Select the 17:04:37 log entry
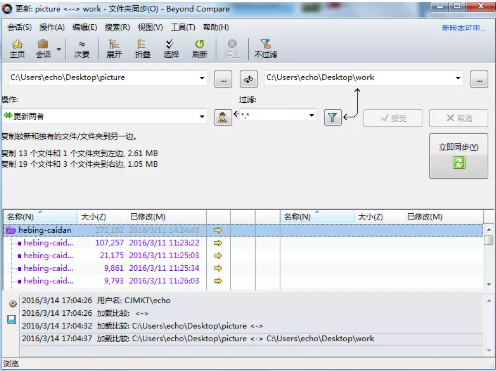This screenshot has width=496, height=371. 252,339
